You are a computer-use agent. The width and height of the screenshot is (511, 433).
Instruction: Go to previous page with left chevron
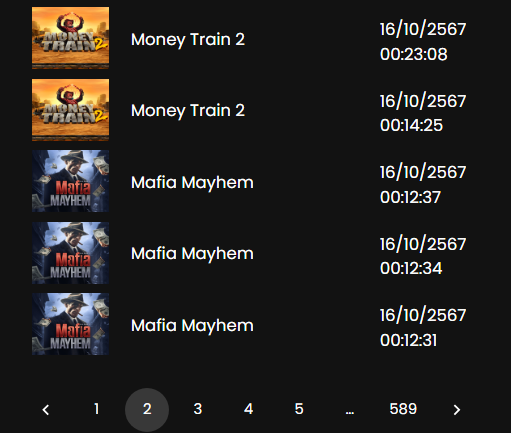point(46,410)
